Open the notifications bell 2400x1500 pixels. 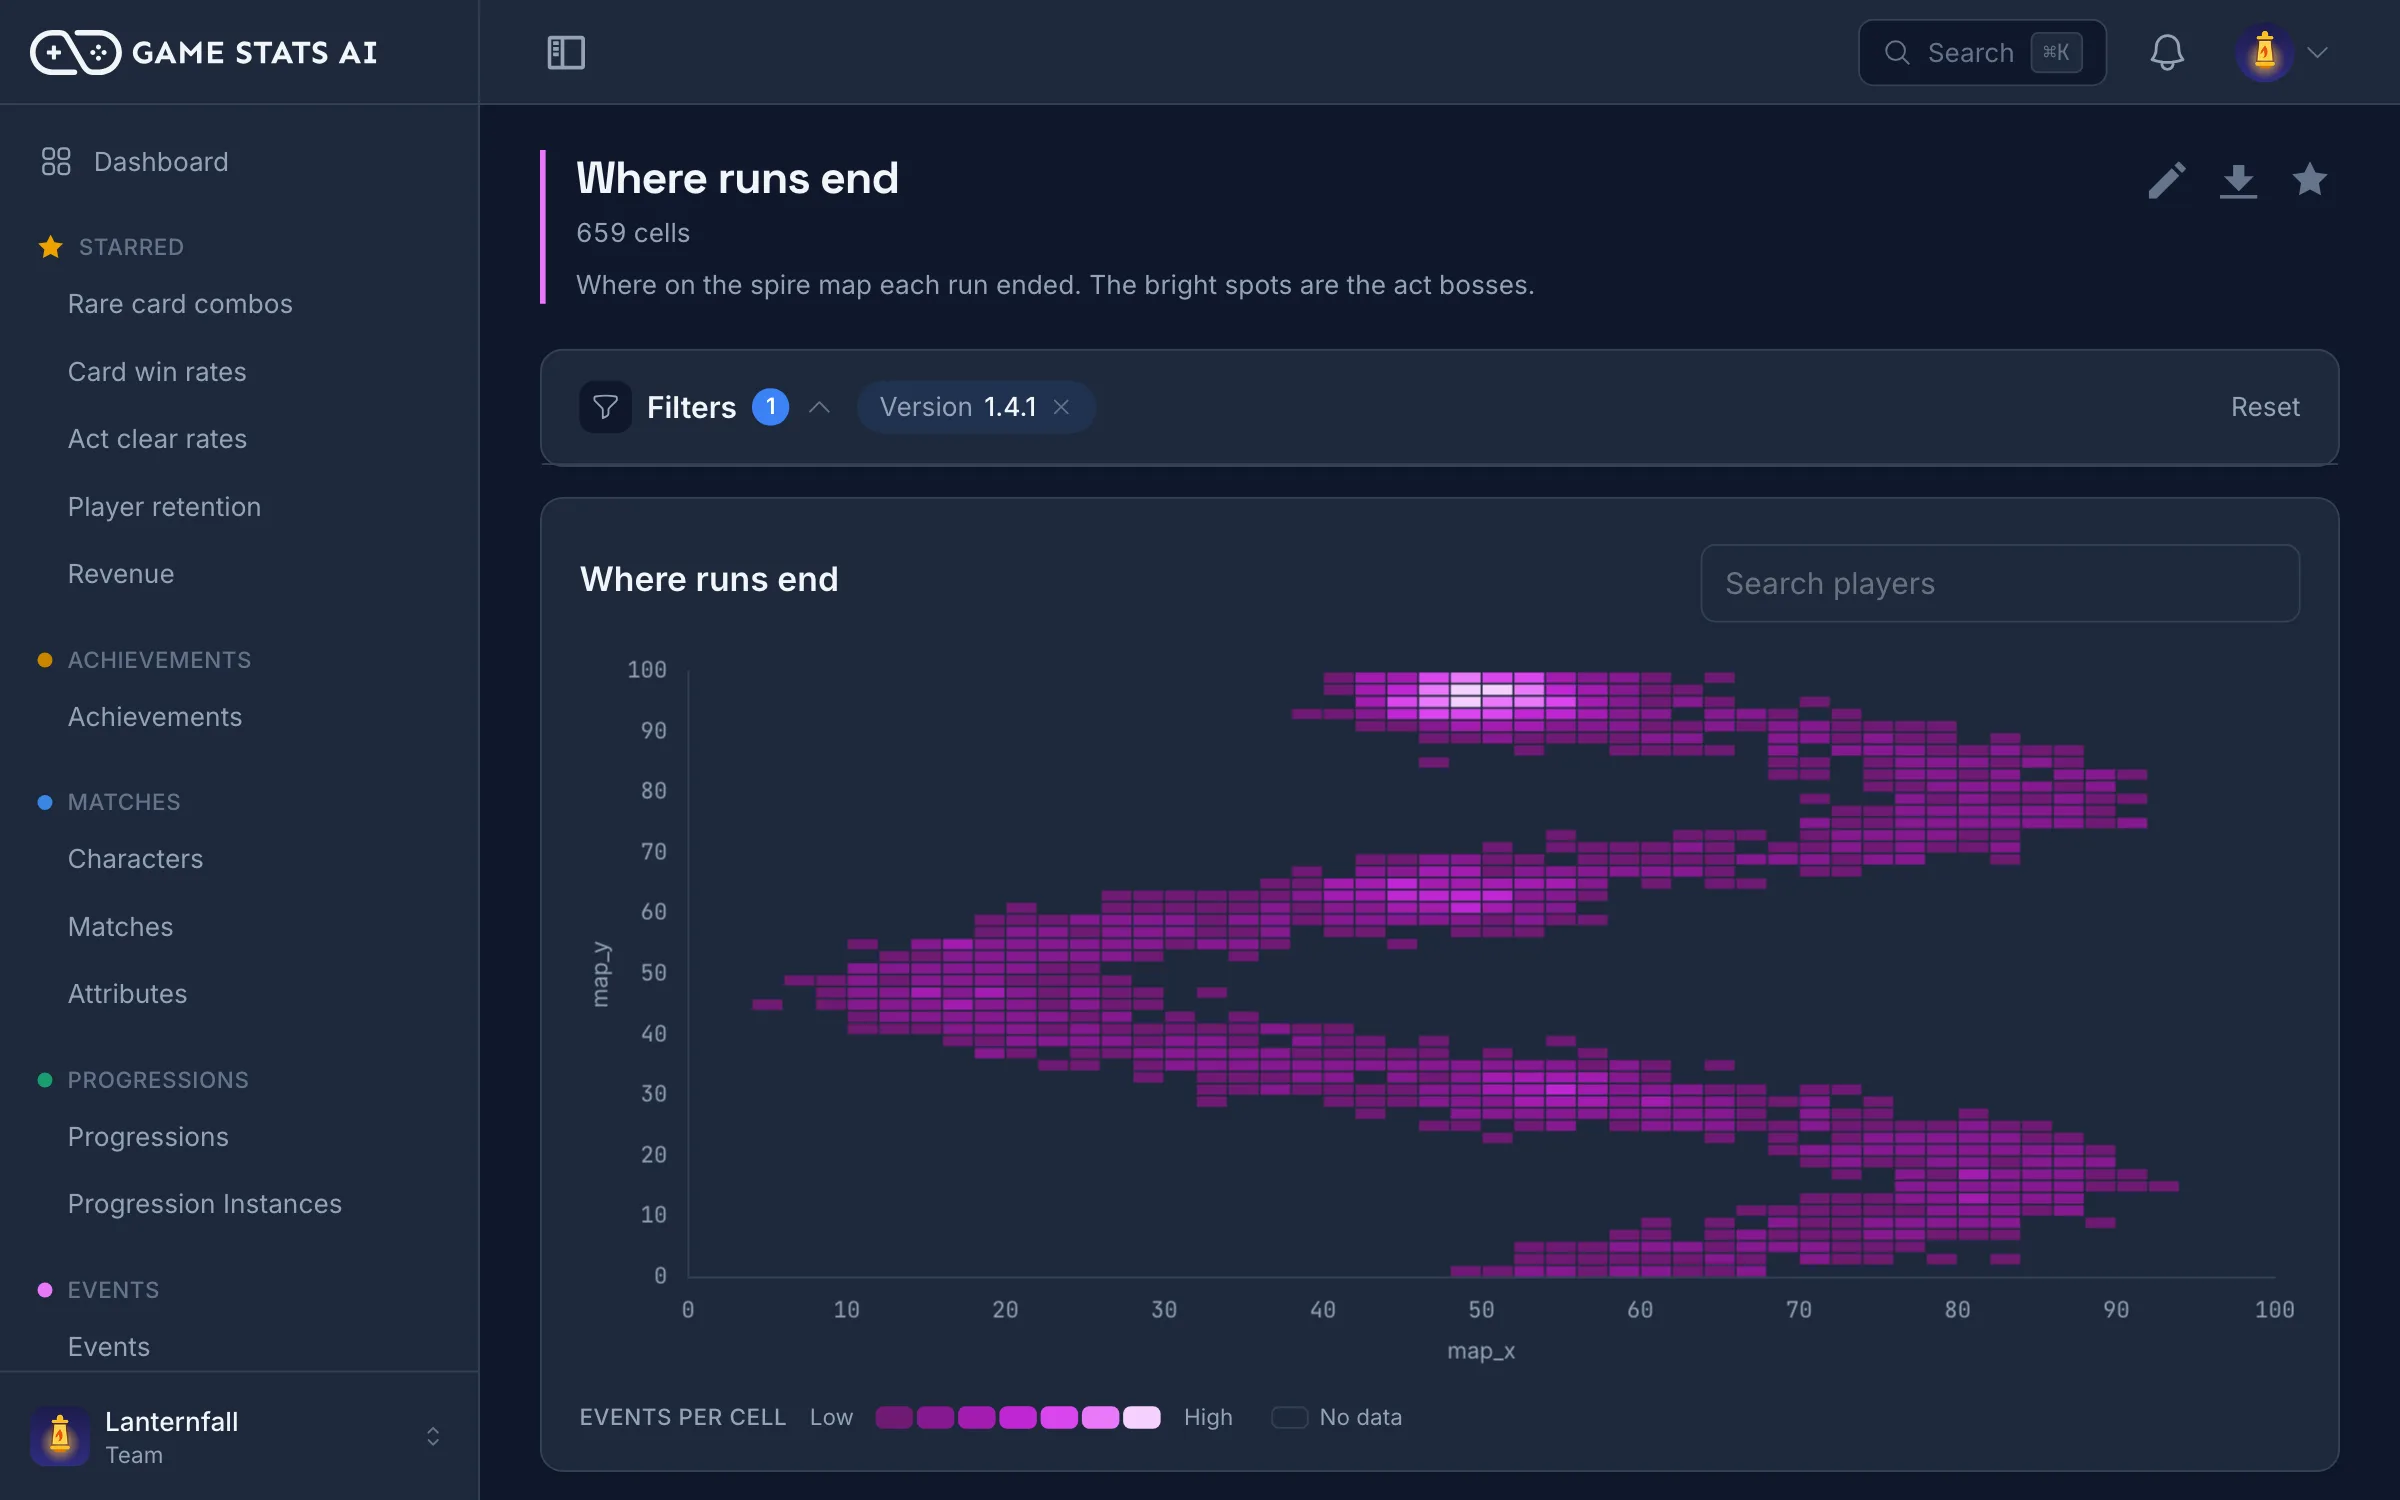tap(2166, 52)
